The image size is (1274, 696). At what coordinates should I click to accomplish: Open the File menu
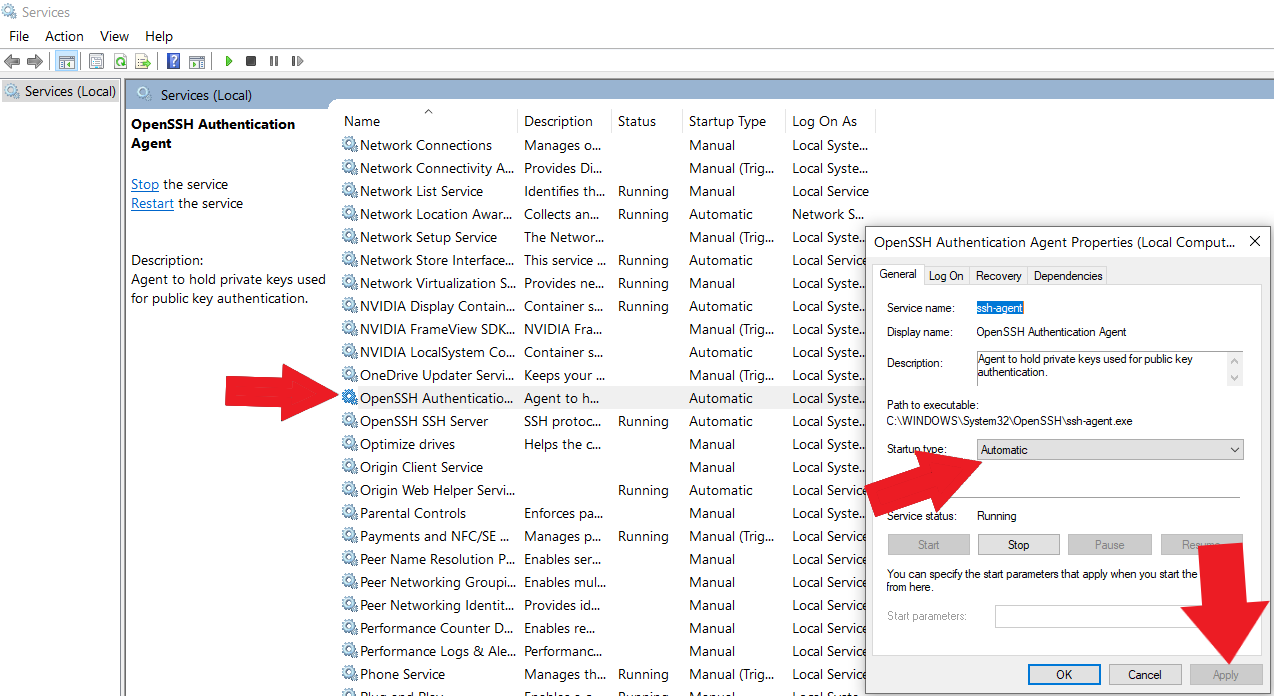pos(19,36)
